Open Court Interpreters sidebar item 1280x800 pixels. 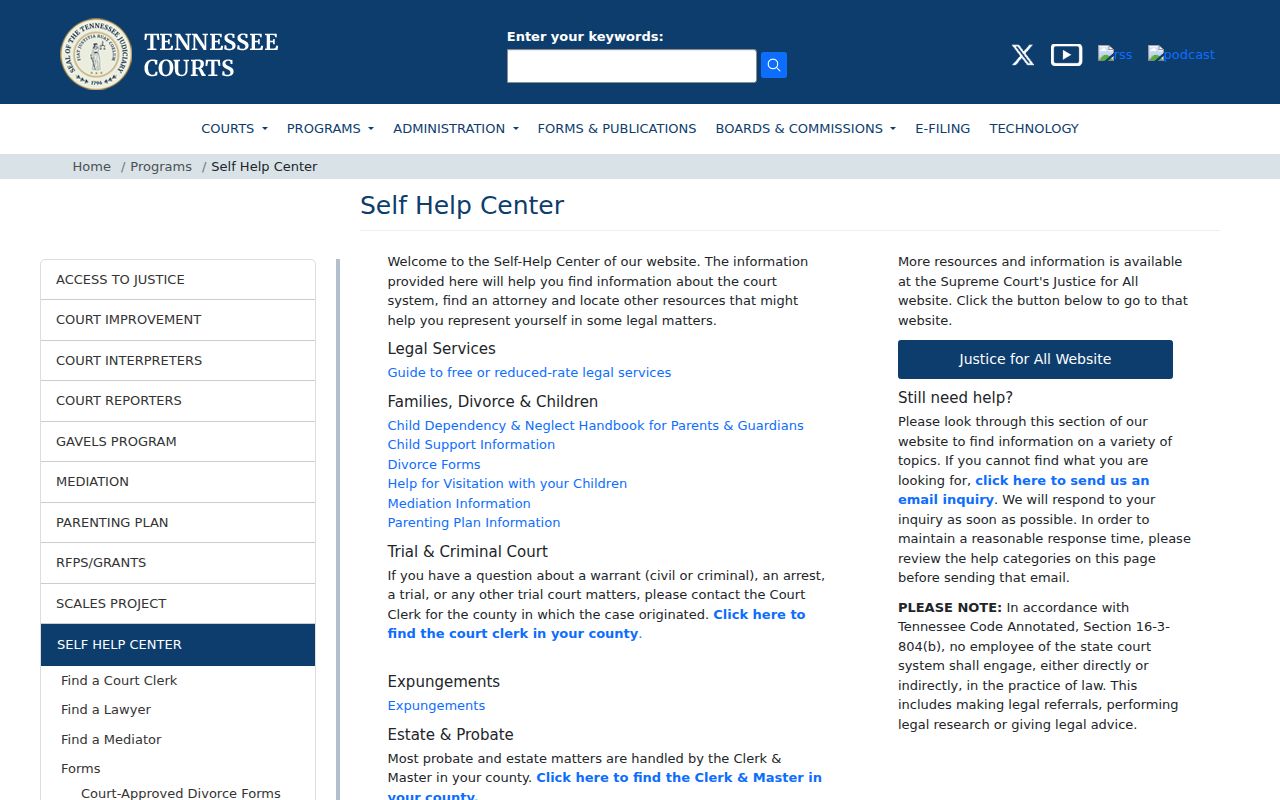click(x=178, y=360)
